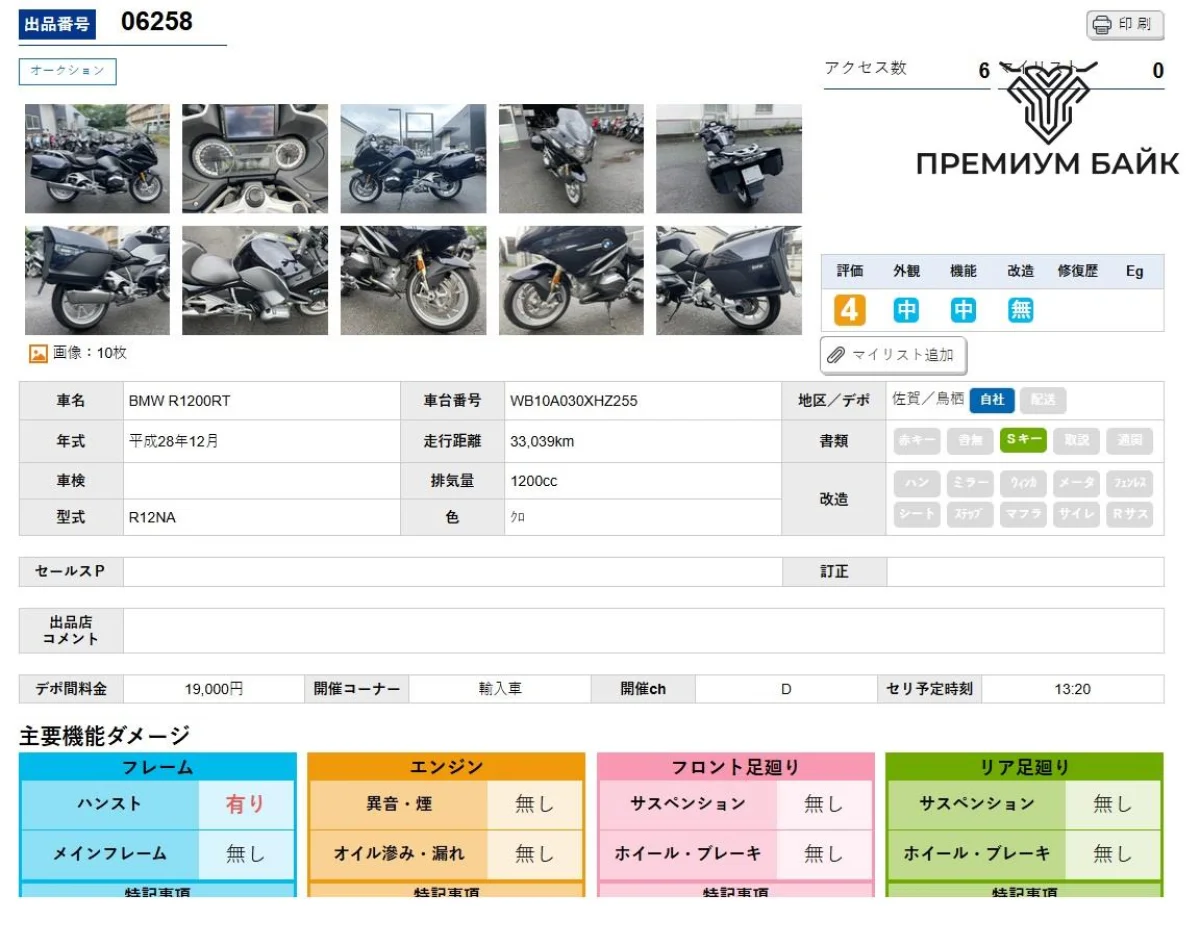Click the 中 badge under 外観

[x=906, y=310]
